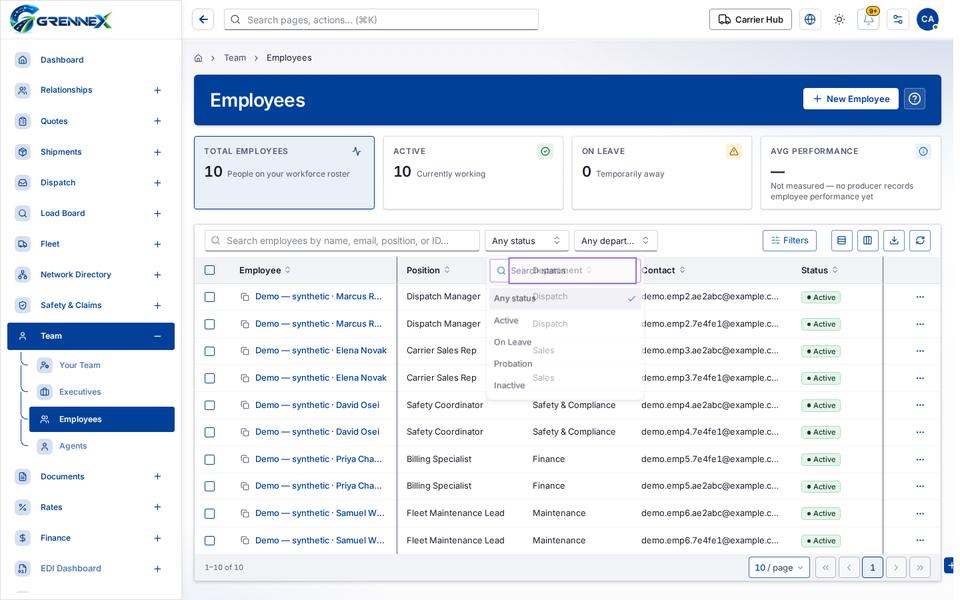The width and height of the screenshot is (960, 600).
Task: Refresh the employees table
Action: (x=920, y=241)
